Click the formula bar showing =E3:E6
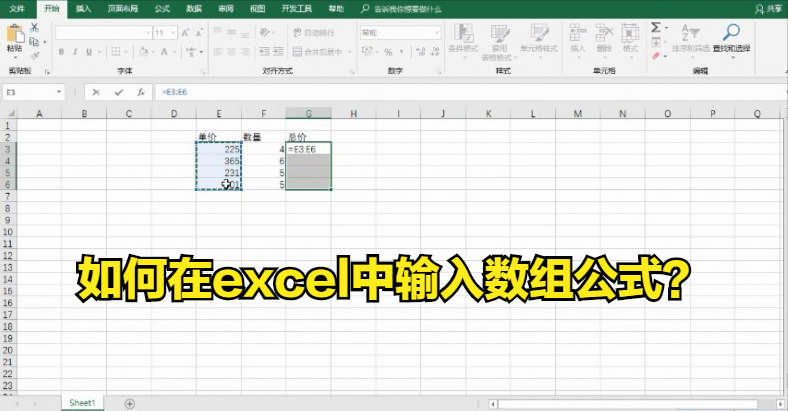This screenshot has height=411, width=788. pos(470,92)
